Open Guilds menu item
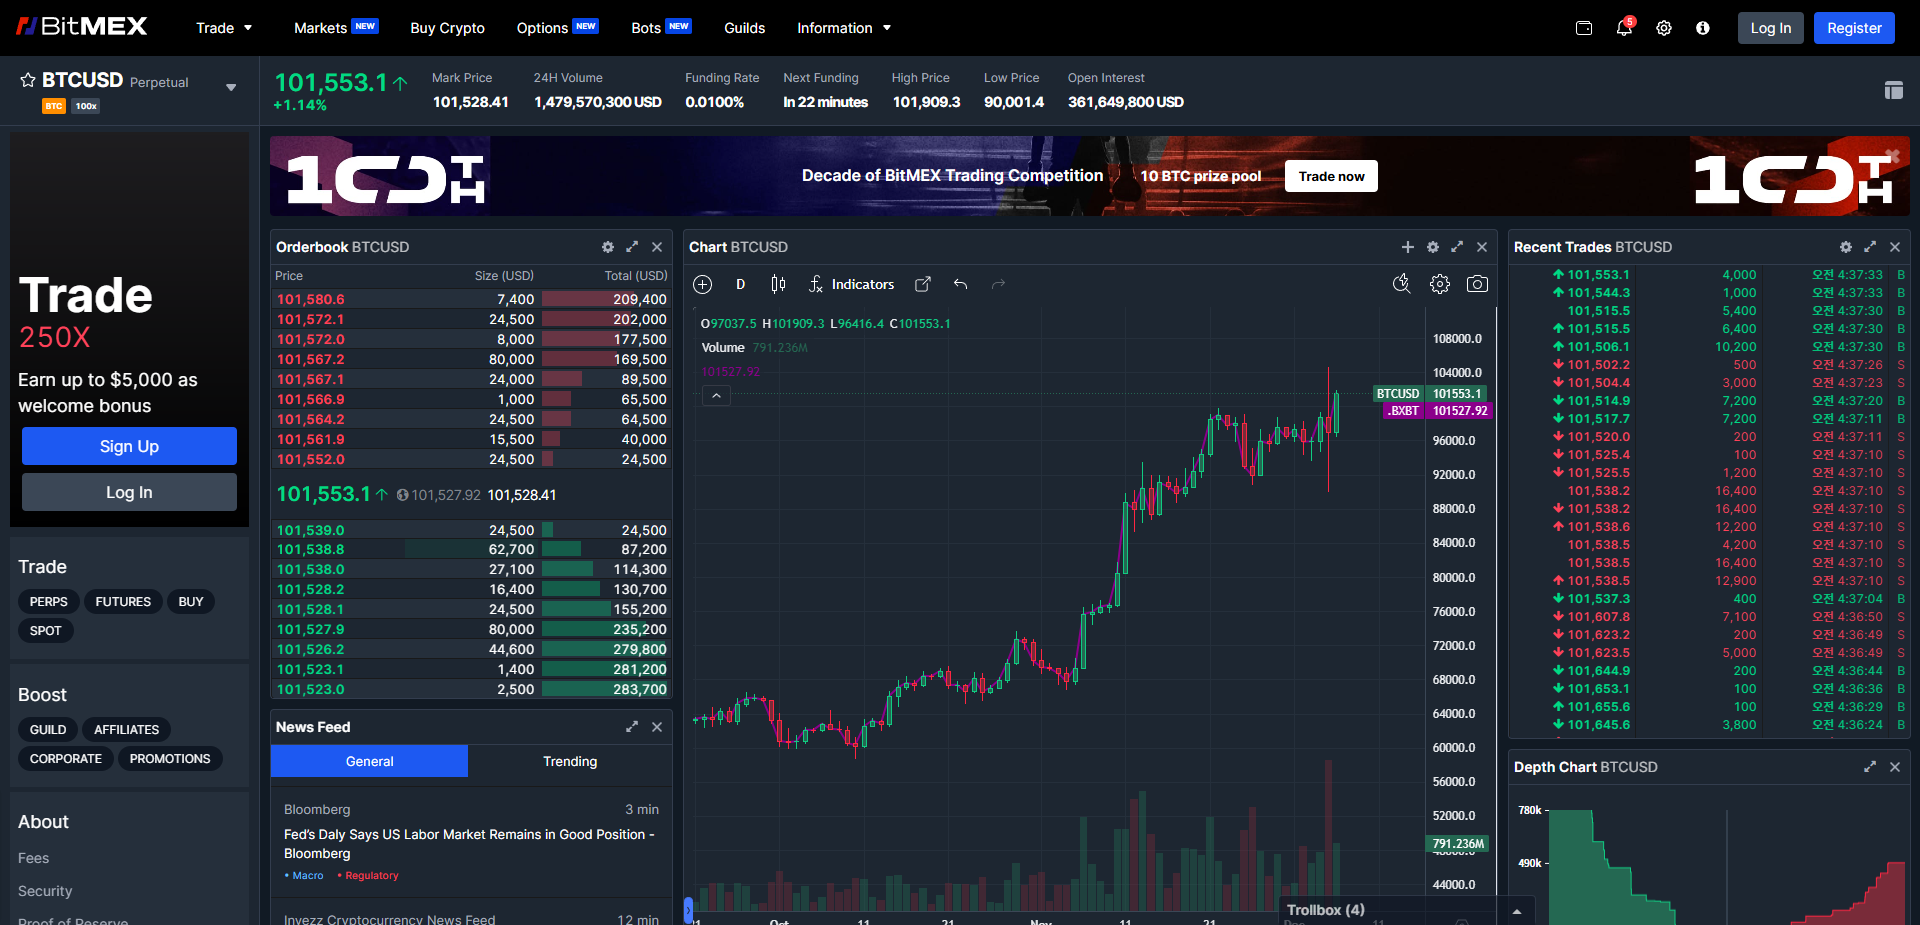The image size is (1920, 925). coord(745,28)
